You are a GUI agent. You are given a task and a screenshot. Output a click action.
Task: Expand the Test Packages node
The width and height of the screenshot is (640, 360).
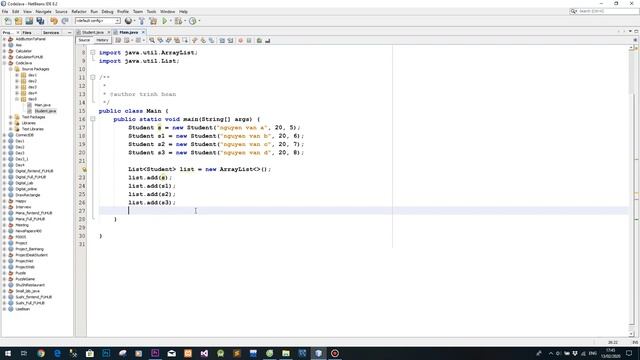point(11,117)
